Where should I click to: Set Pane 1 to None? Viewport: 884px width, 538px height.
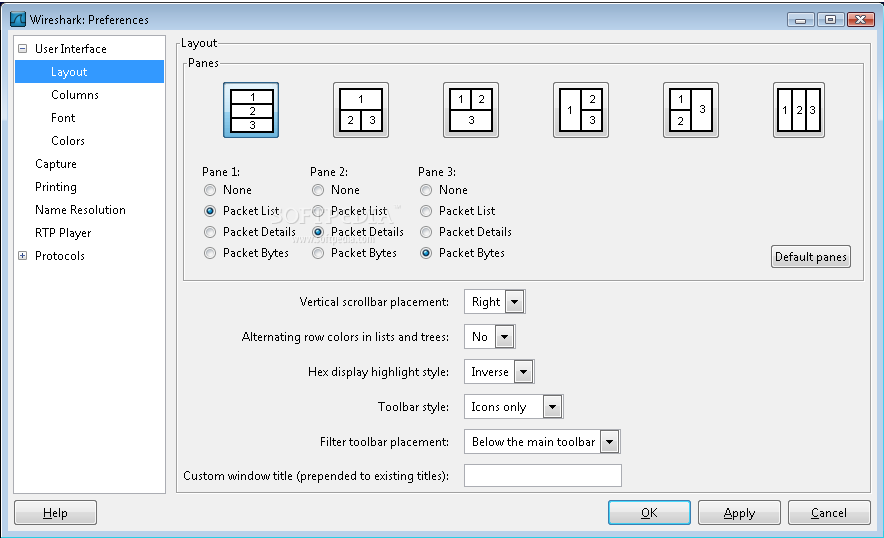210,190
